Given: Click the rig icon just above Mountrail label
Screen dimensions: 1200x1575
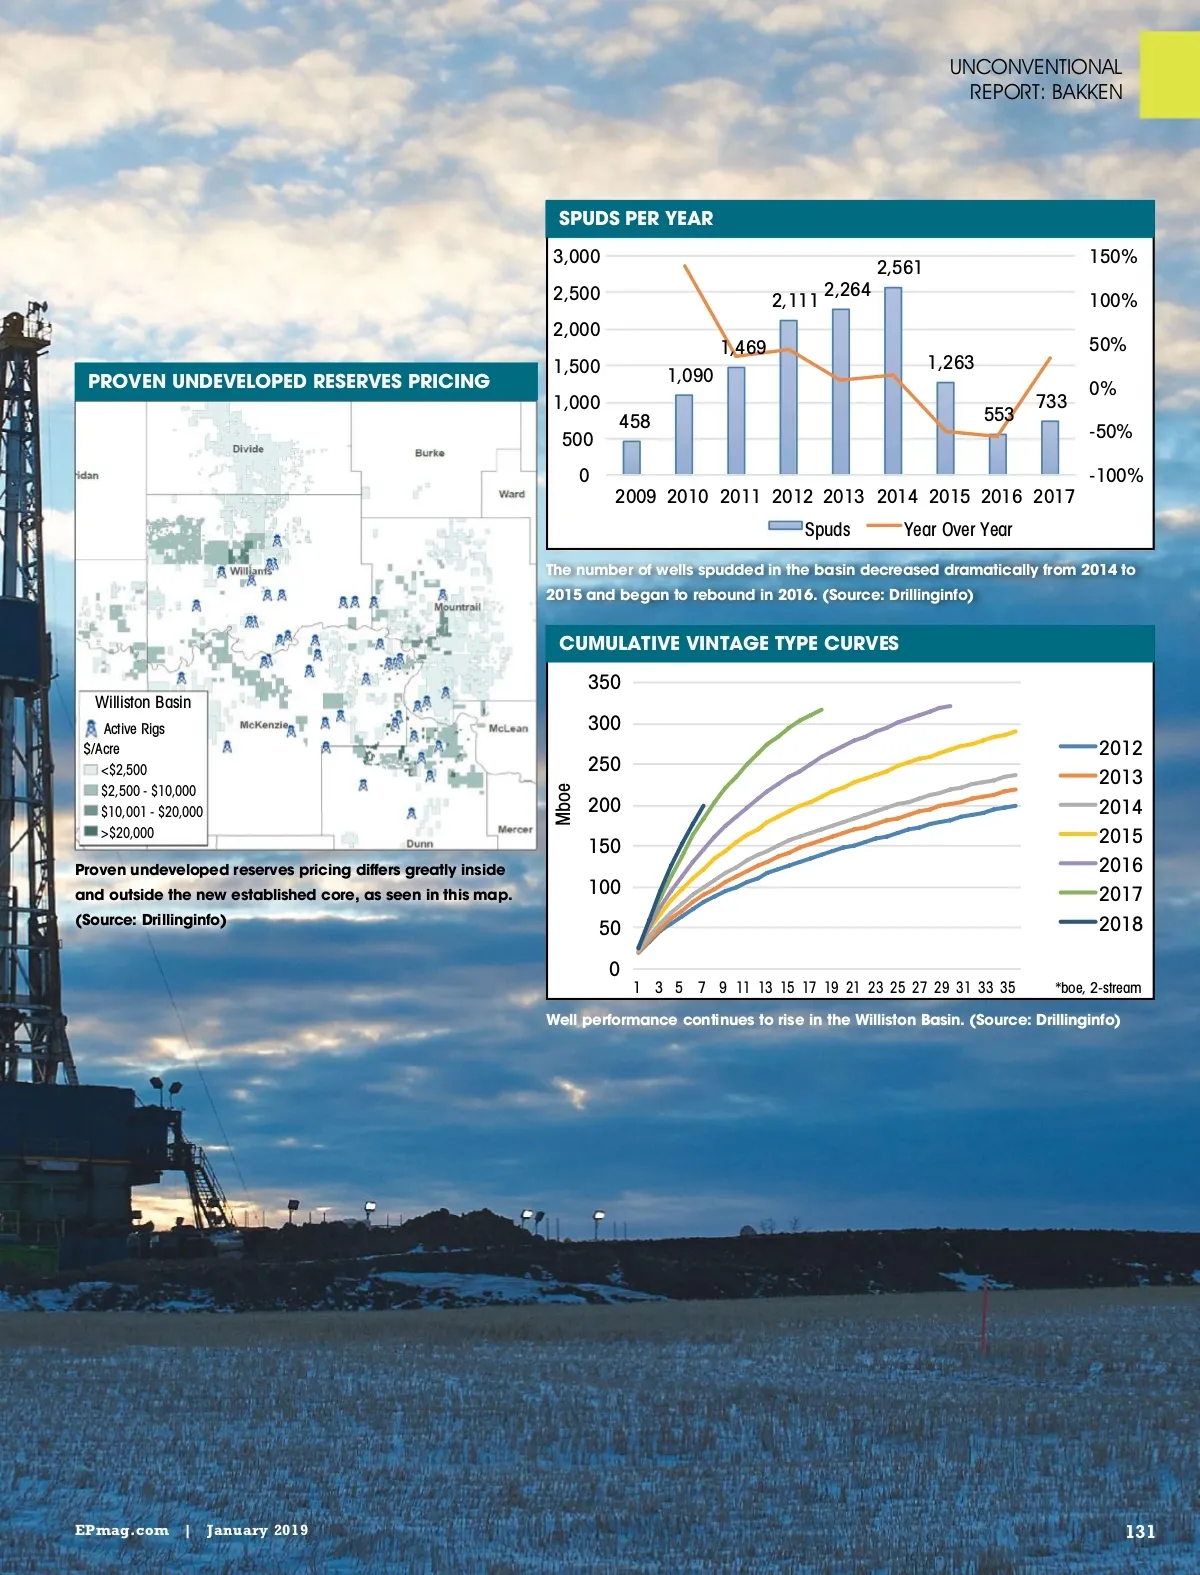Looking at the screenshot, I should click(443, 595).
